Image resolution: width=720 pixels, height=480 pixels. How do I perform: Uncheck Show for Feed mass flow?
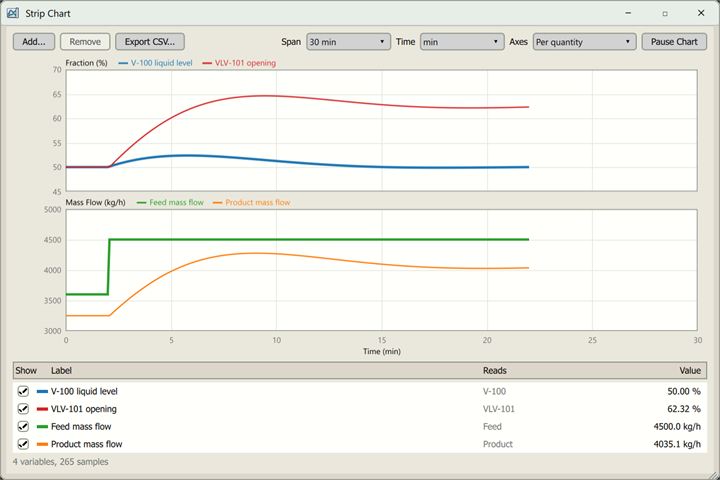tap(23, 426)
